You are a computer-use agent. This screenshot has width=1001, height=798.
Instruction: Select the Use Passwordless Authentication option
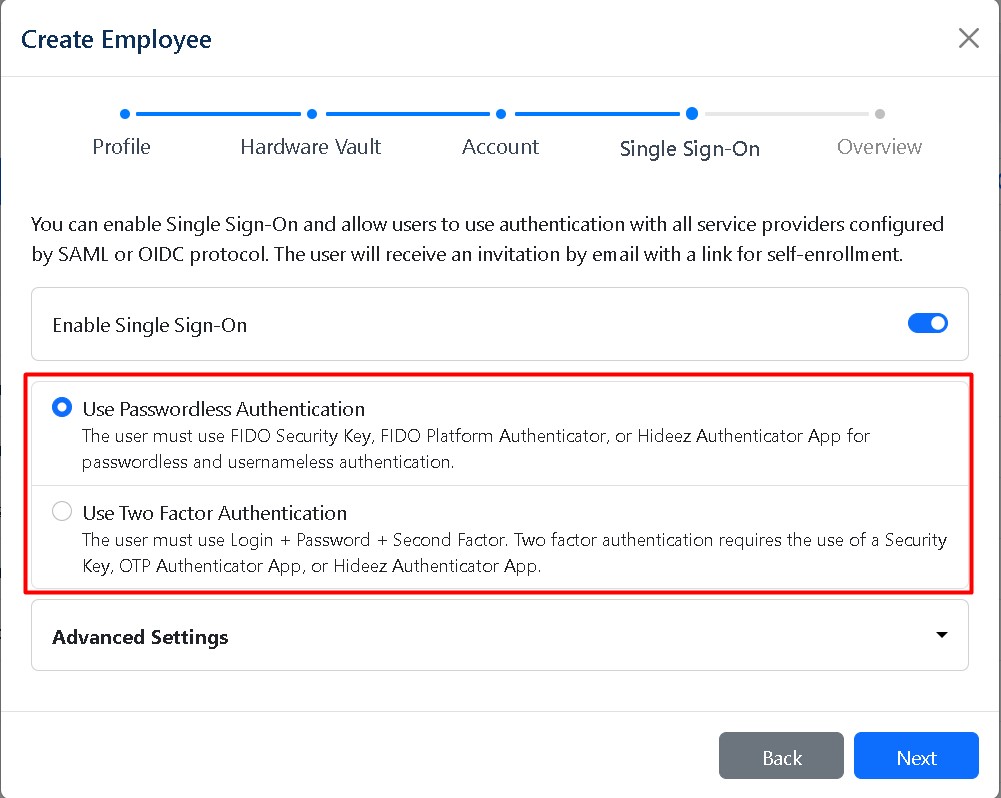click(x=62, y=408)
